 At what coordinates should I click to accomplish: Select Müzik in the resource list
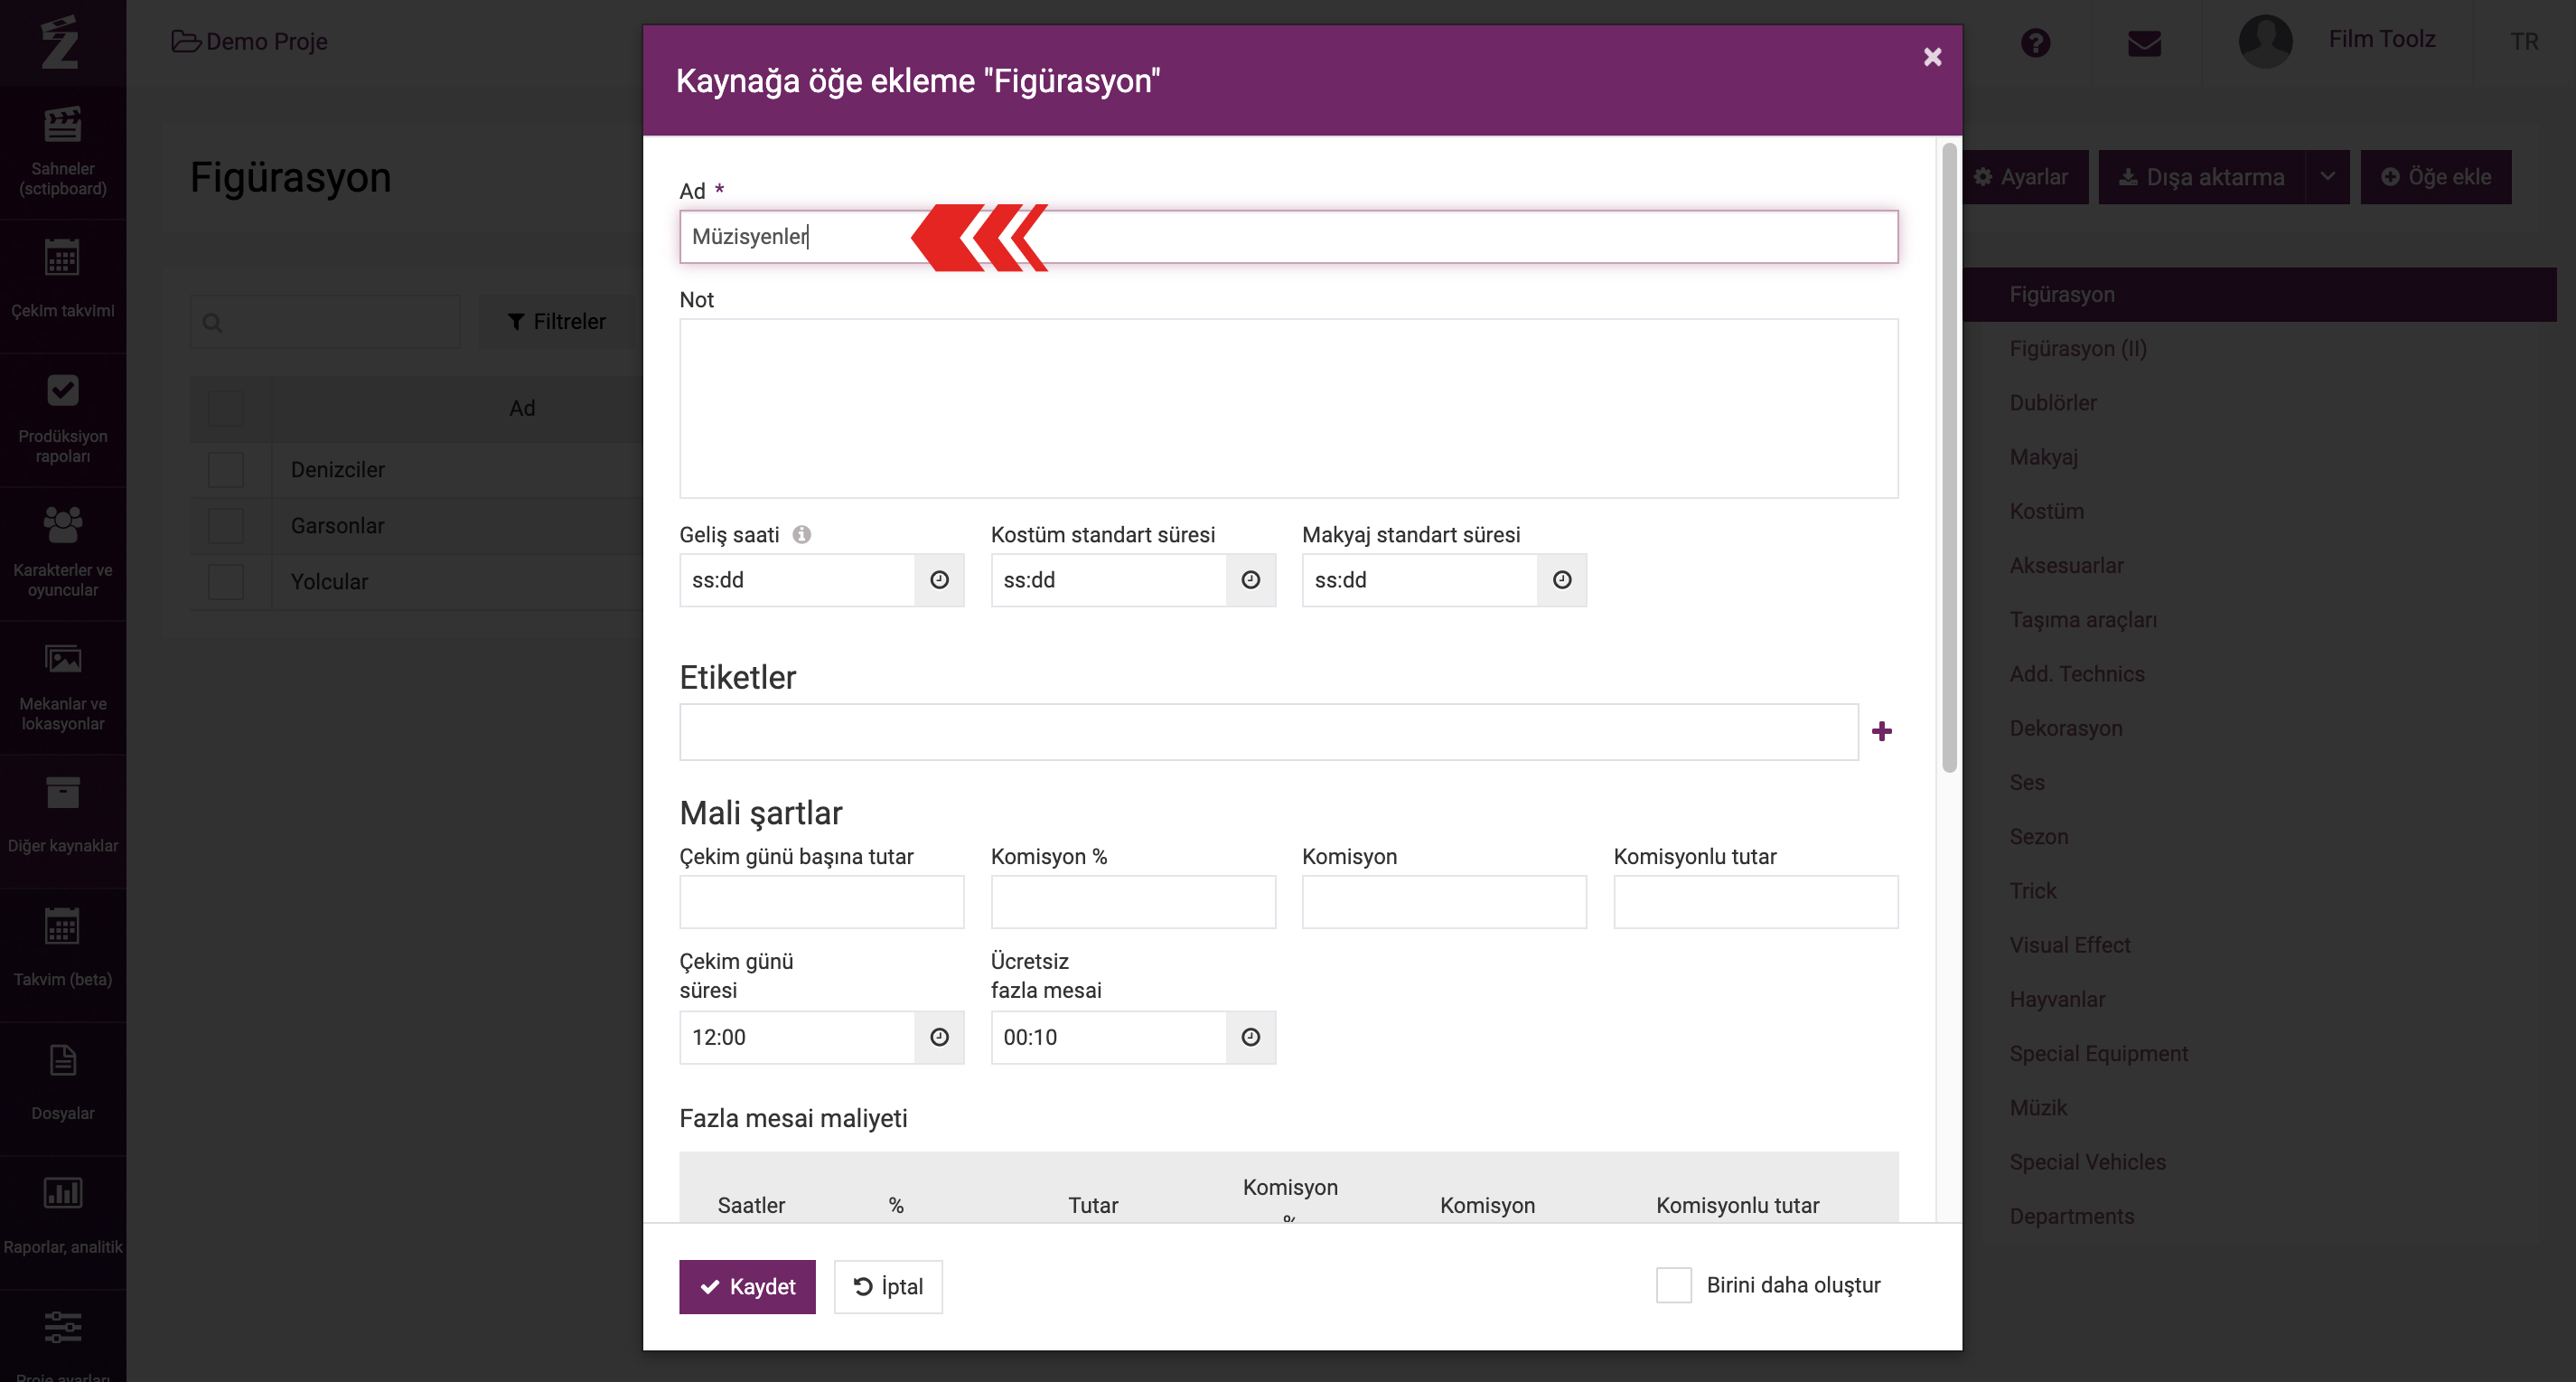pyautogui.click(x=2038, y=1107)
